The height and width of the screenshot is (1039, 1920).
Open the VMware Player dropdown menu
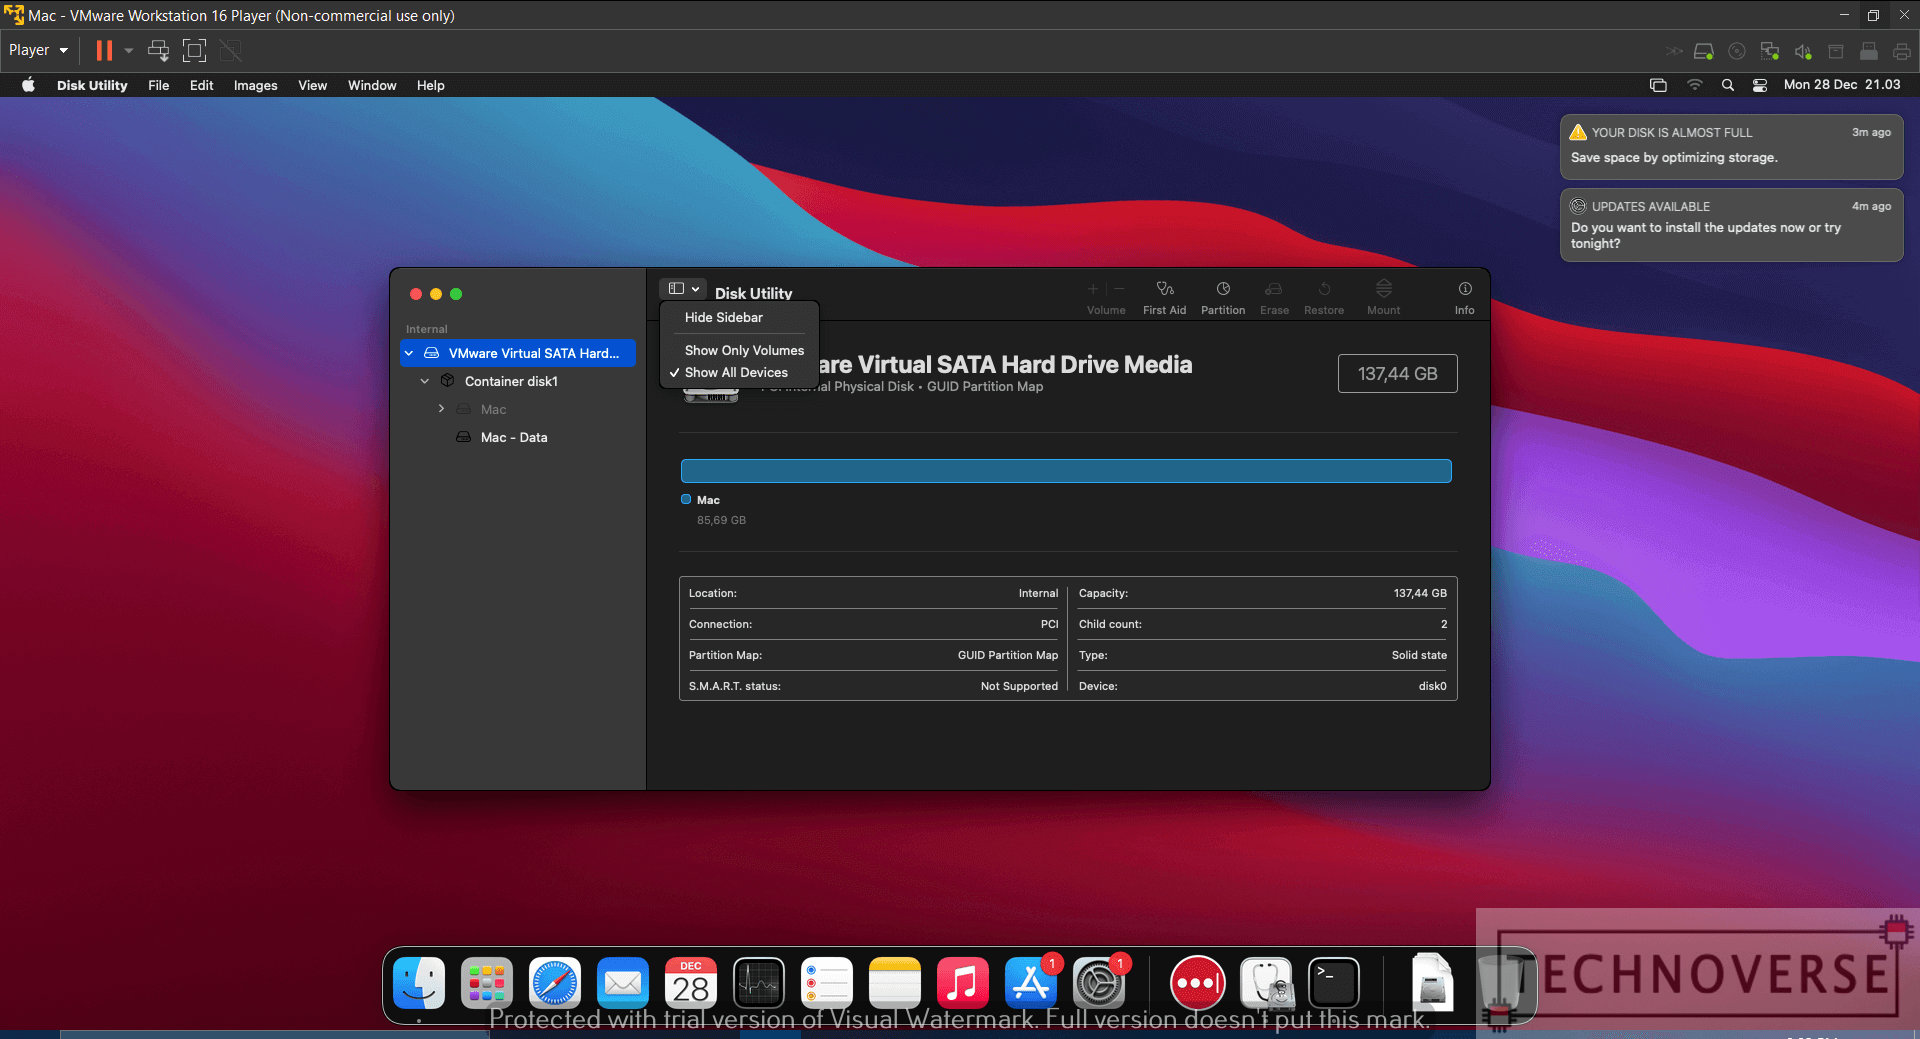pyautogui.click(x=39, y=50)
